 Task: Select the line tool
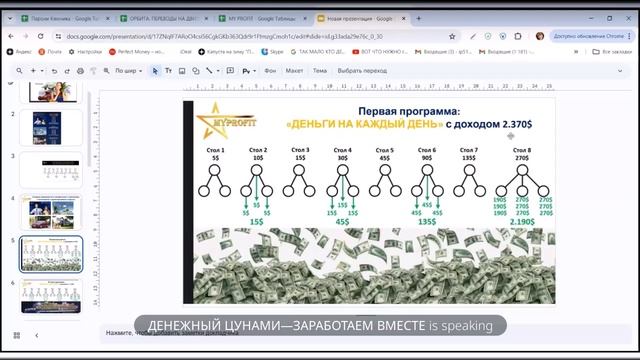[x=209, y=71]
